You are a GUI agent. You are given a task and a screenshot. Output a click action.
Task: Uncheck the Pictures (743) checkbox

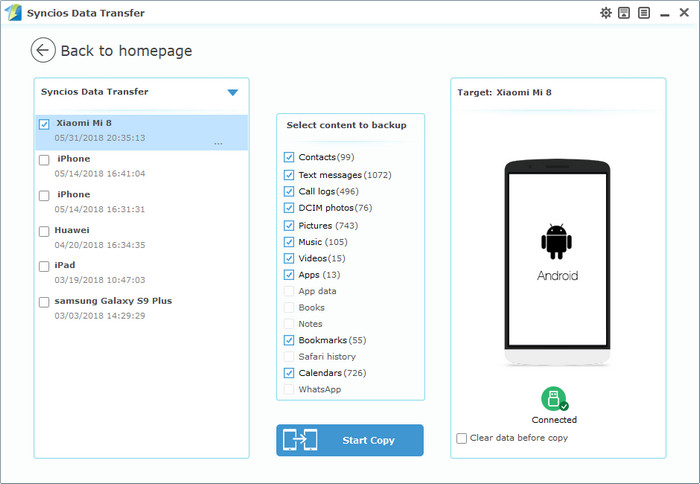tap(289, 225)
